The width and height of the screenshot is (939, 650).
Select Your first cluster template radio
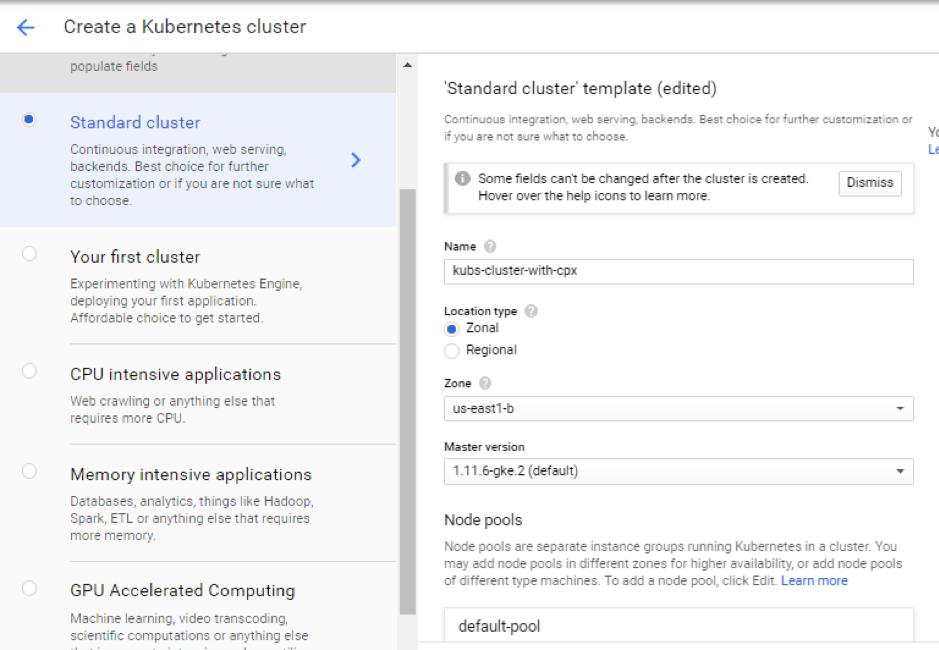point(29,254)
